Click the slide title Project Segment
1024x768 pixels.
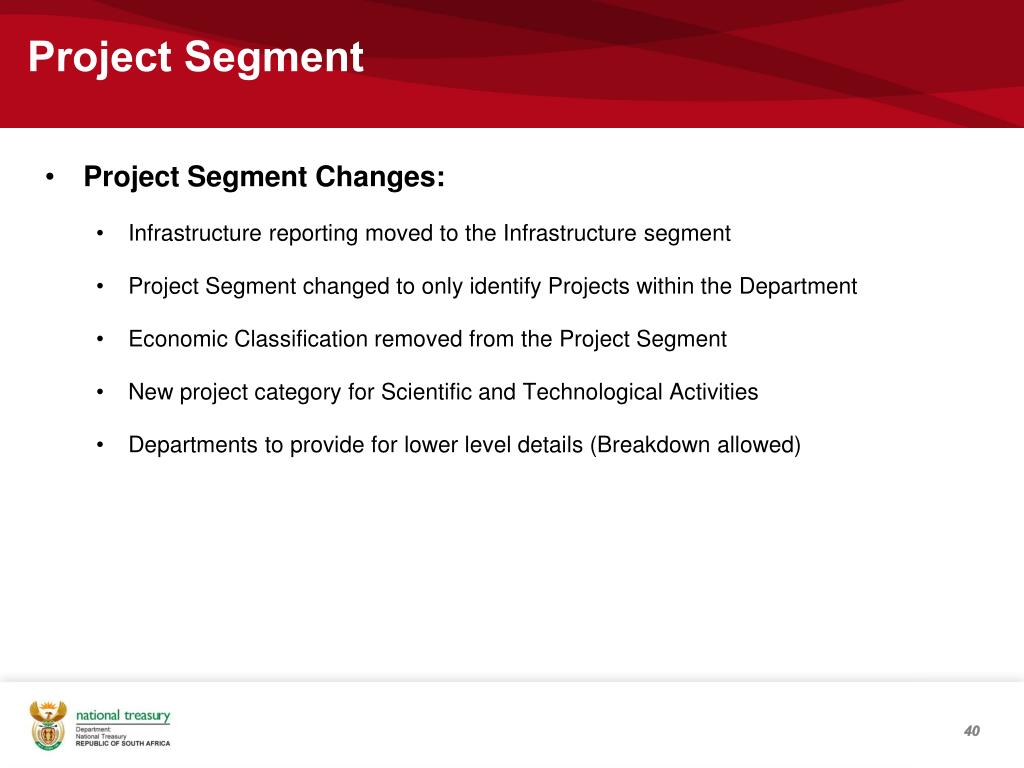195,57
